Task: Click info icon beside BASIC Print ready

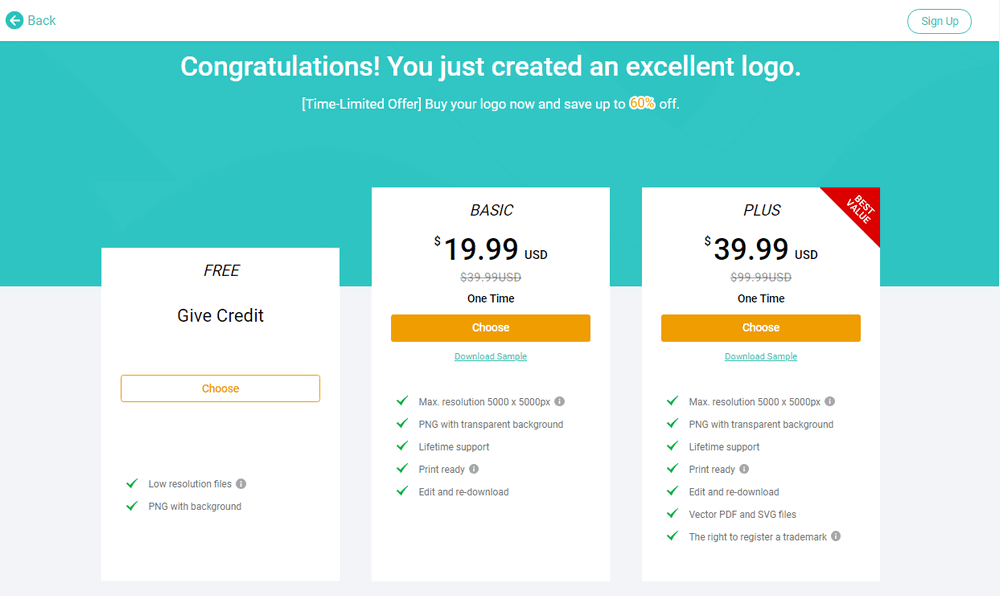Action: click(474, 469)
